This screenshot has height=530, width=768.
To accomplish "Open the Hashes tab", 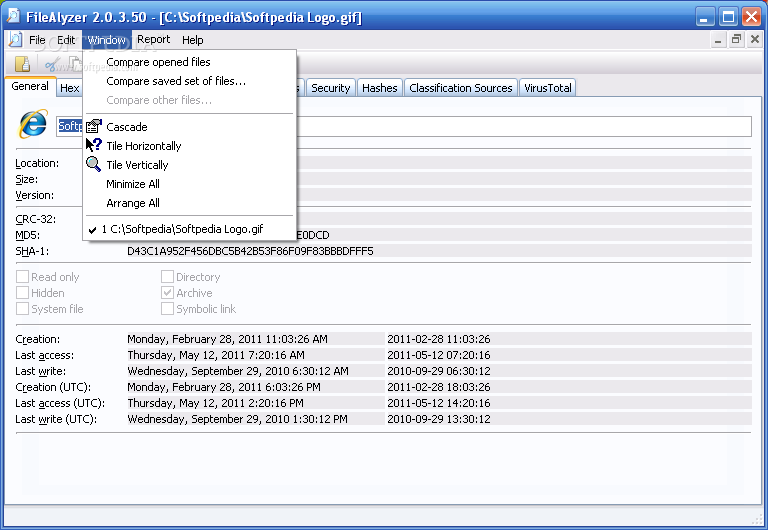I will (380, 88).
